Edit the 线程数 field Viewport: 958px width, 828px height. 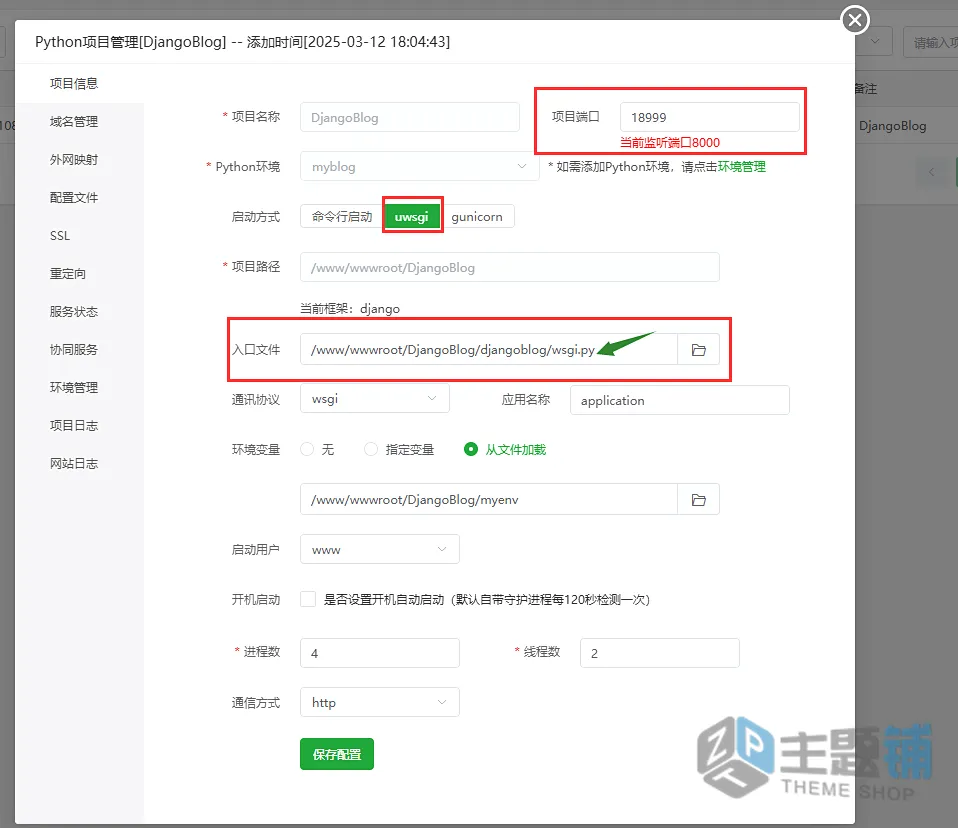[659, 653]
